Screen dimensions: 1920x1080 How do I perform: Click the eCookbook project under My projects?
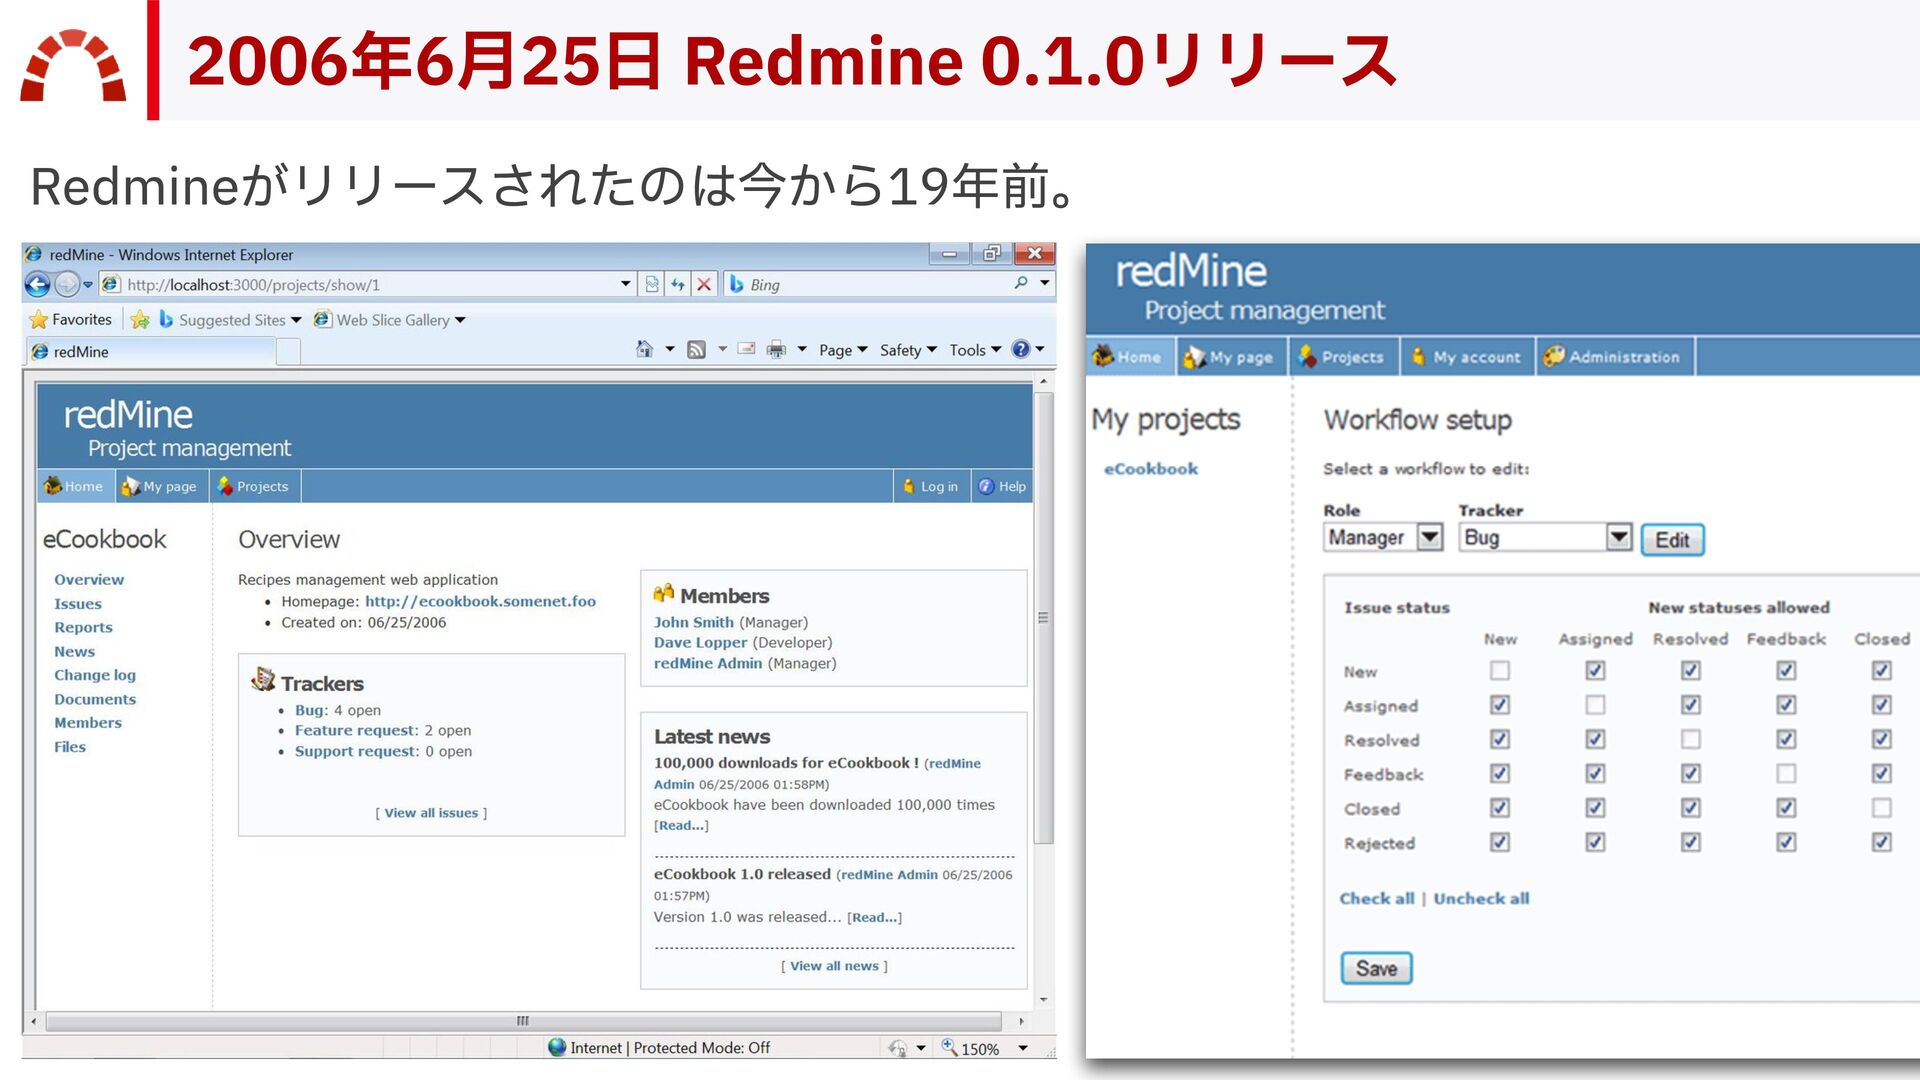1150,468
